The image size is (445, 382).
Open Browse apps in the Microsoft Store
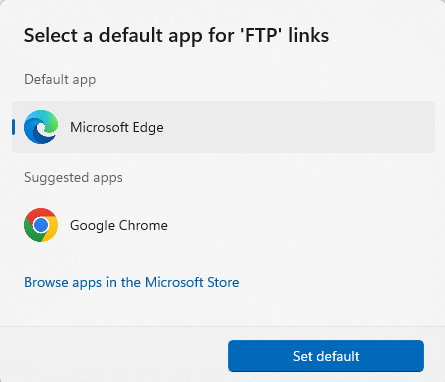coord(132,282)
